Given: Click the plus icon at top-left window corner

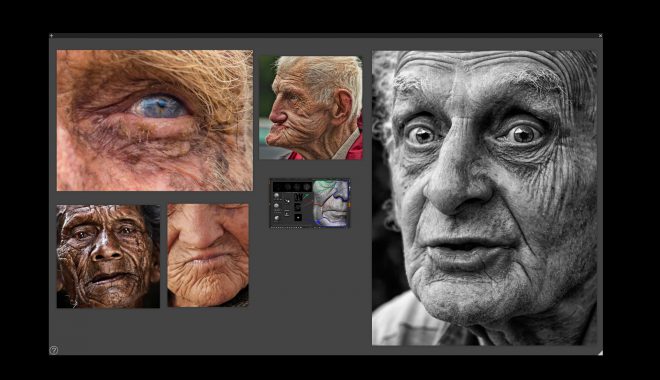Looking at the screenshot, I should (x=51, y=36).
